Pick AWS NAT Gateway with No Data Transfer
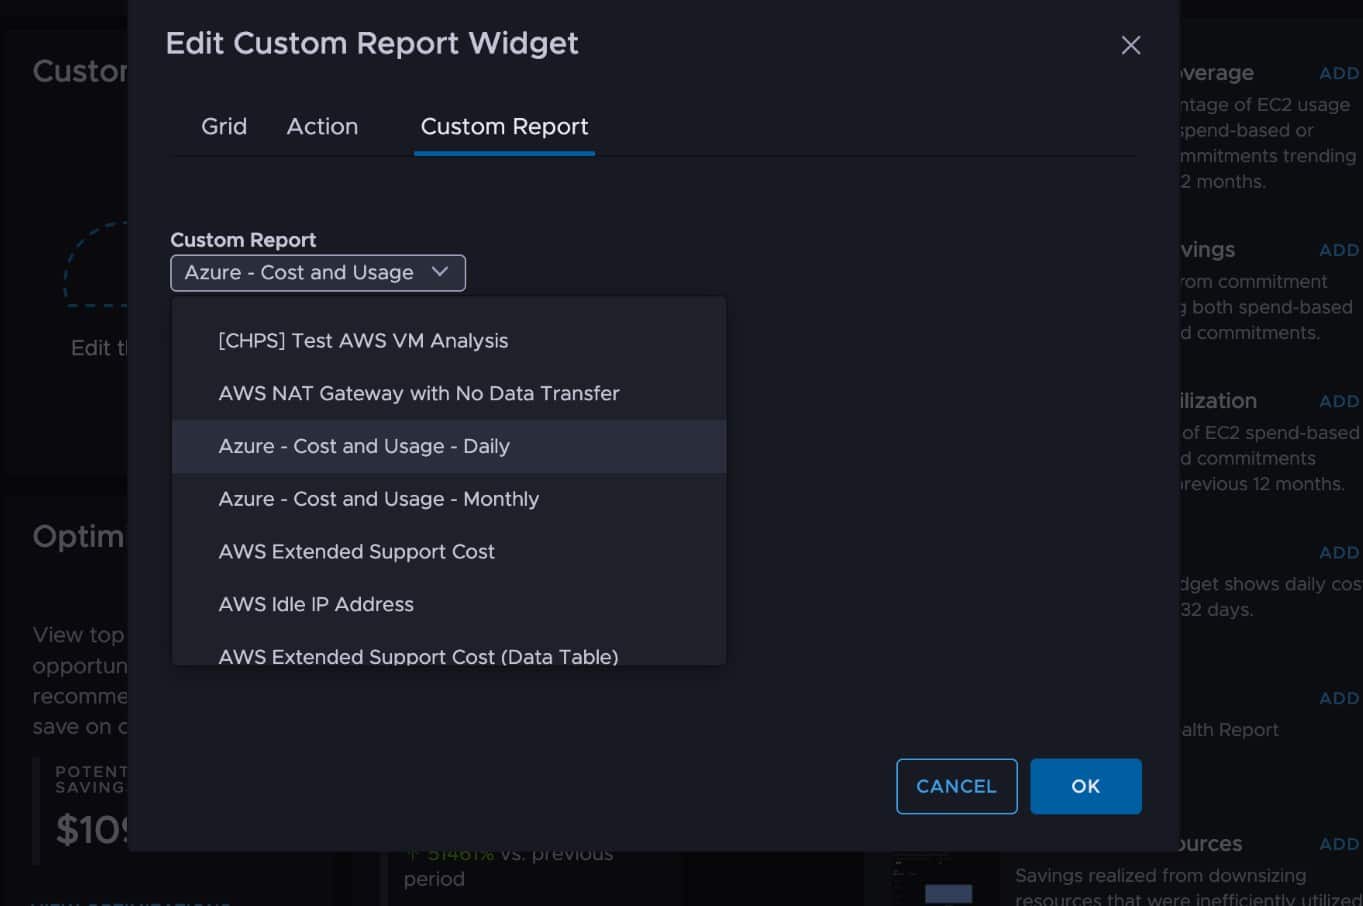1363x906 pixels. [x=449, y=394]
